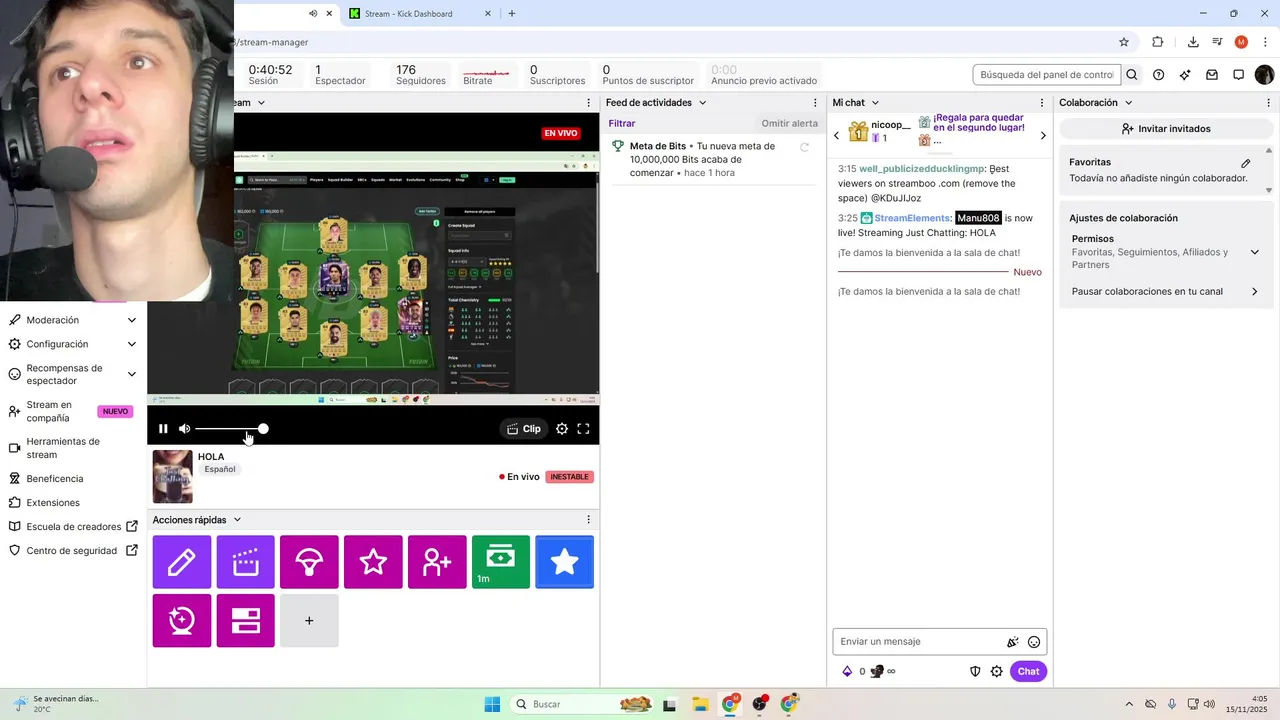Click the Colaboración favorites panel scrollbar

tap(1269, 170)
